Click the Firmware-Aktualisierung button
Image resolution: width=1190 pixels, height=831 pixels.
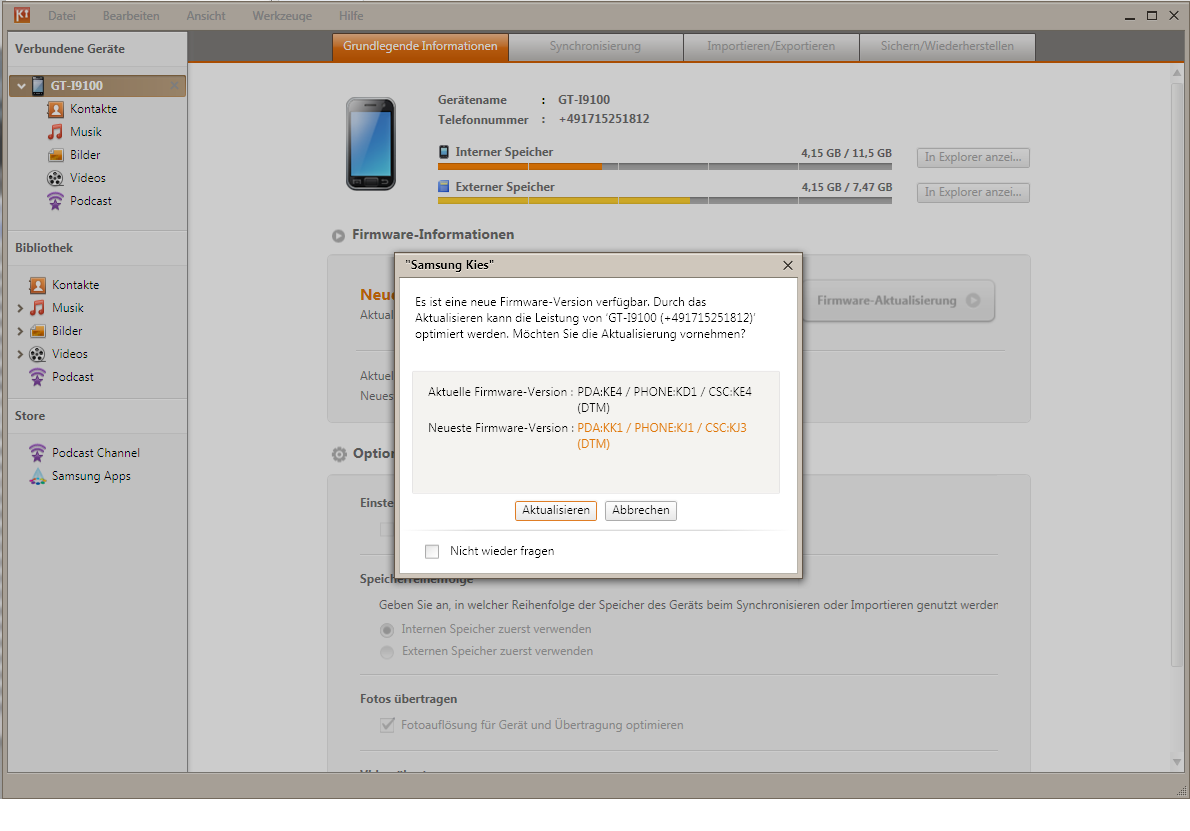click(899, 301)
